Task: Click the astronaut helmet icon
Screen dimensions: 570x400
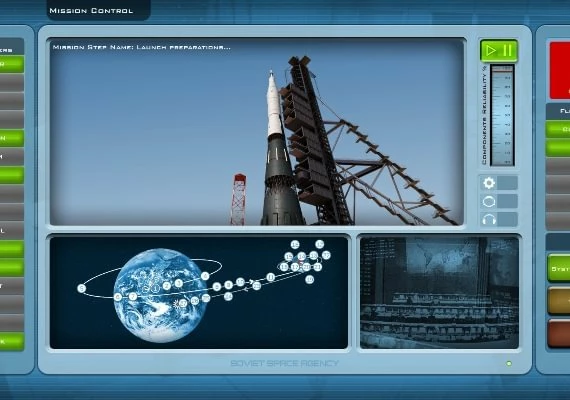Action: point(489,201)
